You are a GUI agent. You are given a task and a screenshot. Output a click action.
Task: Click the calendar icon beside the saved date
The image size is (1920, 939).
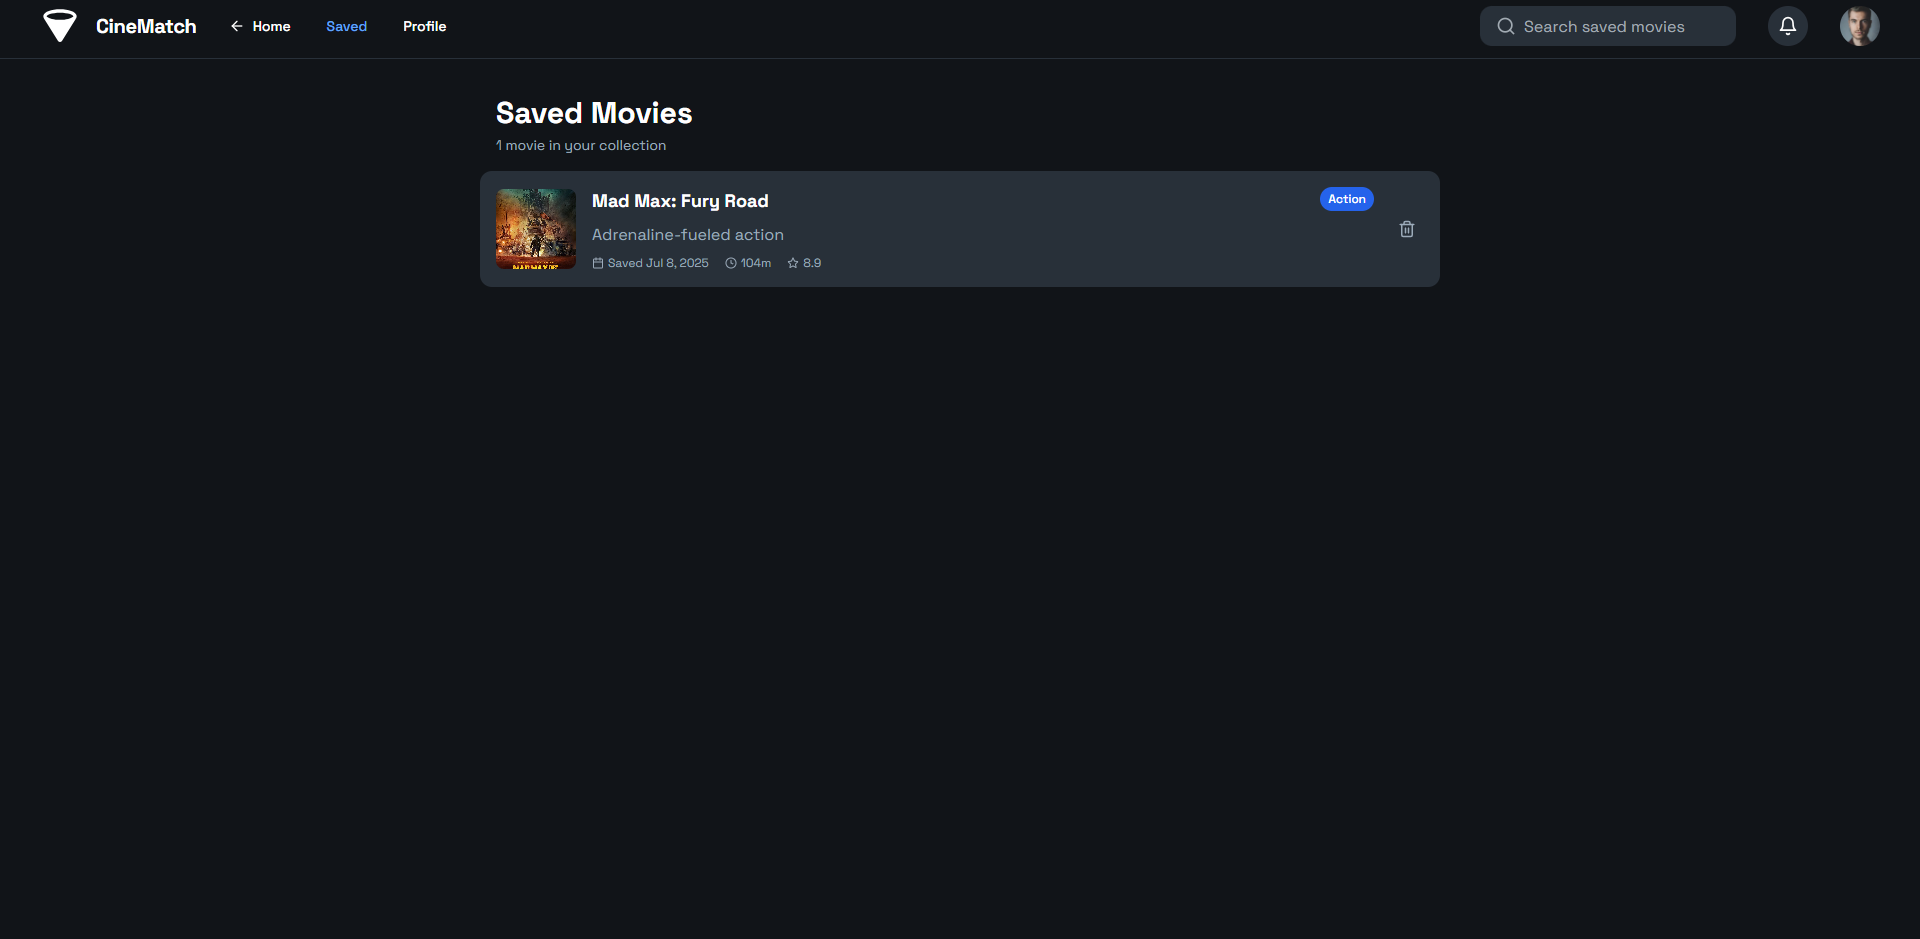(x=597, y=262)
